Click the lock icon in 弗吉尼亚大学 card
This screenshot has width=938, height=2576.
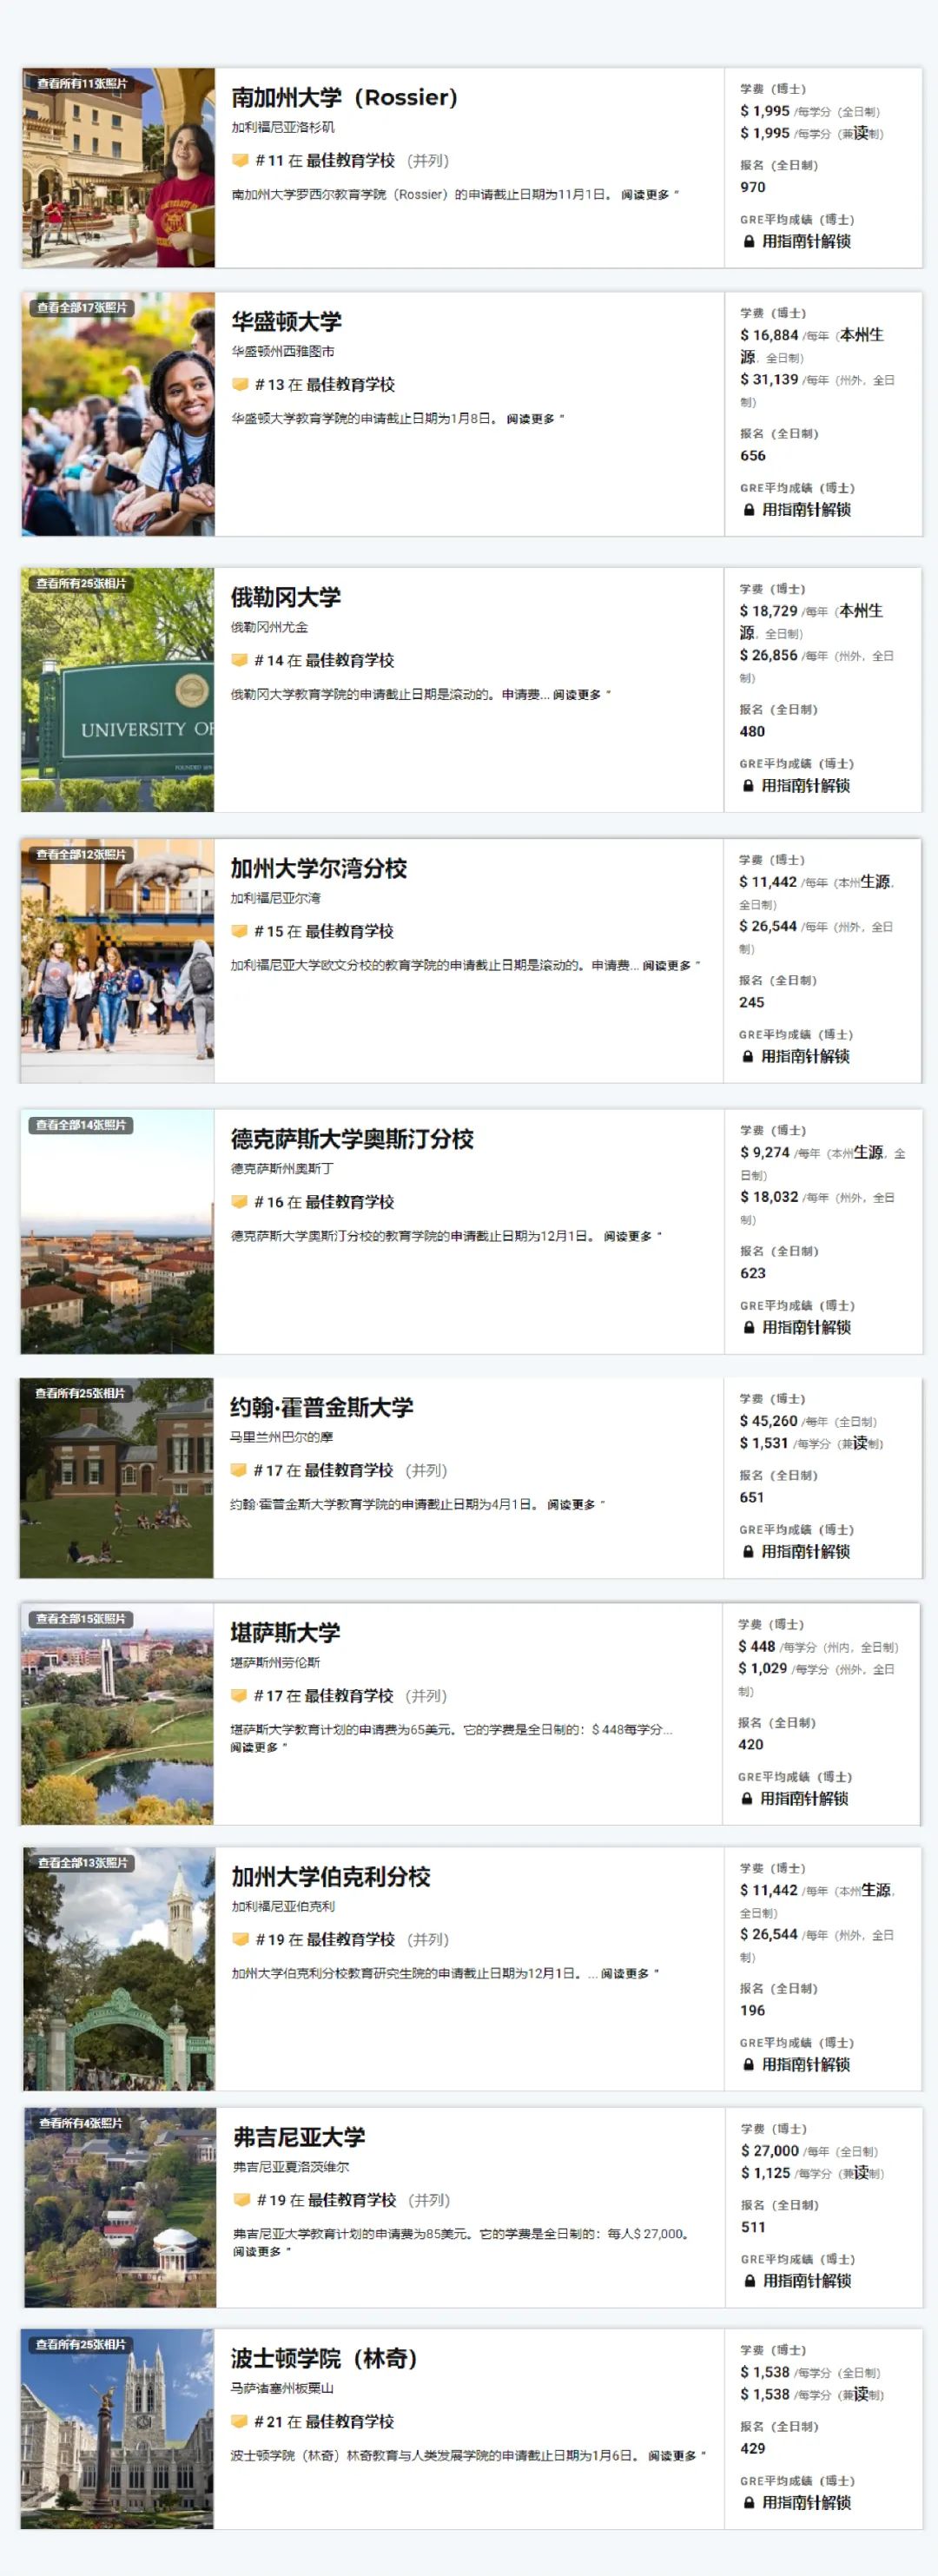750,2280
